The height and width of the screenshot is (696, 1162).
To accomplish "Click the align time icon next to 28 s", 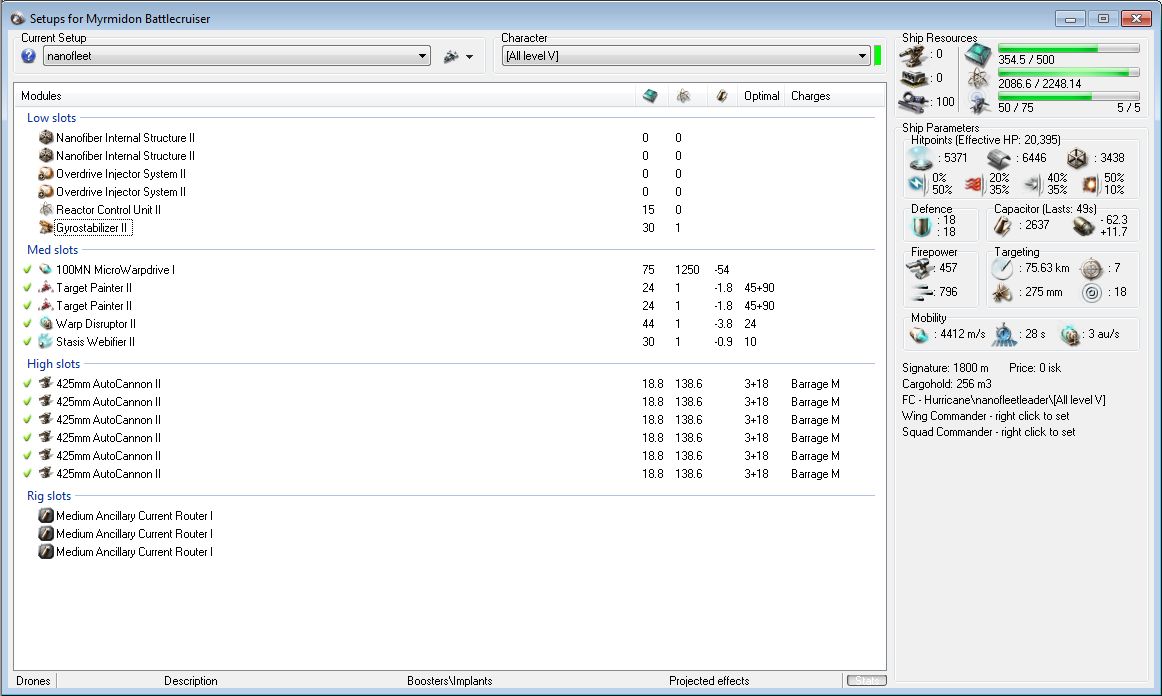I will pos(1004,334).
